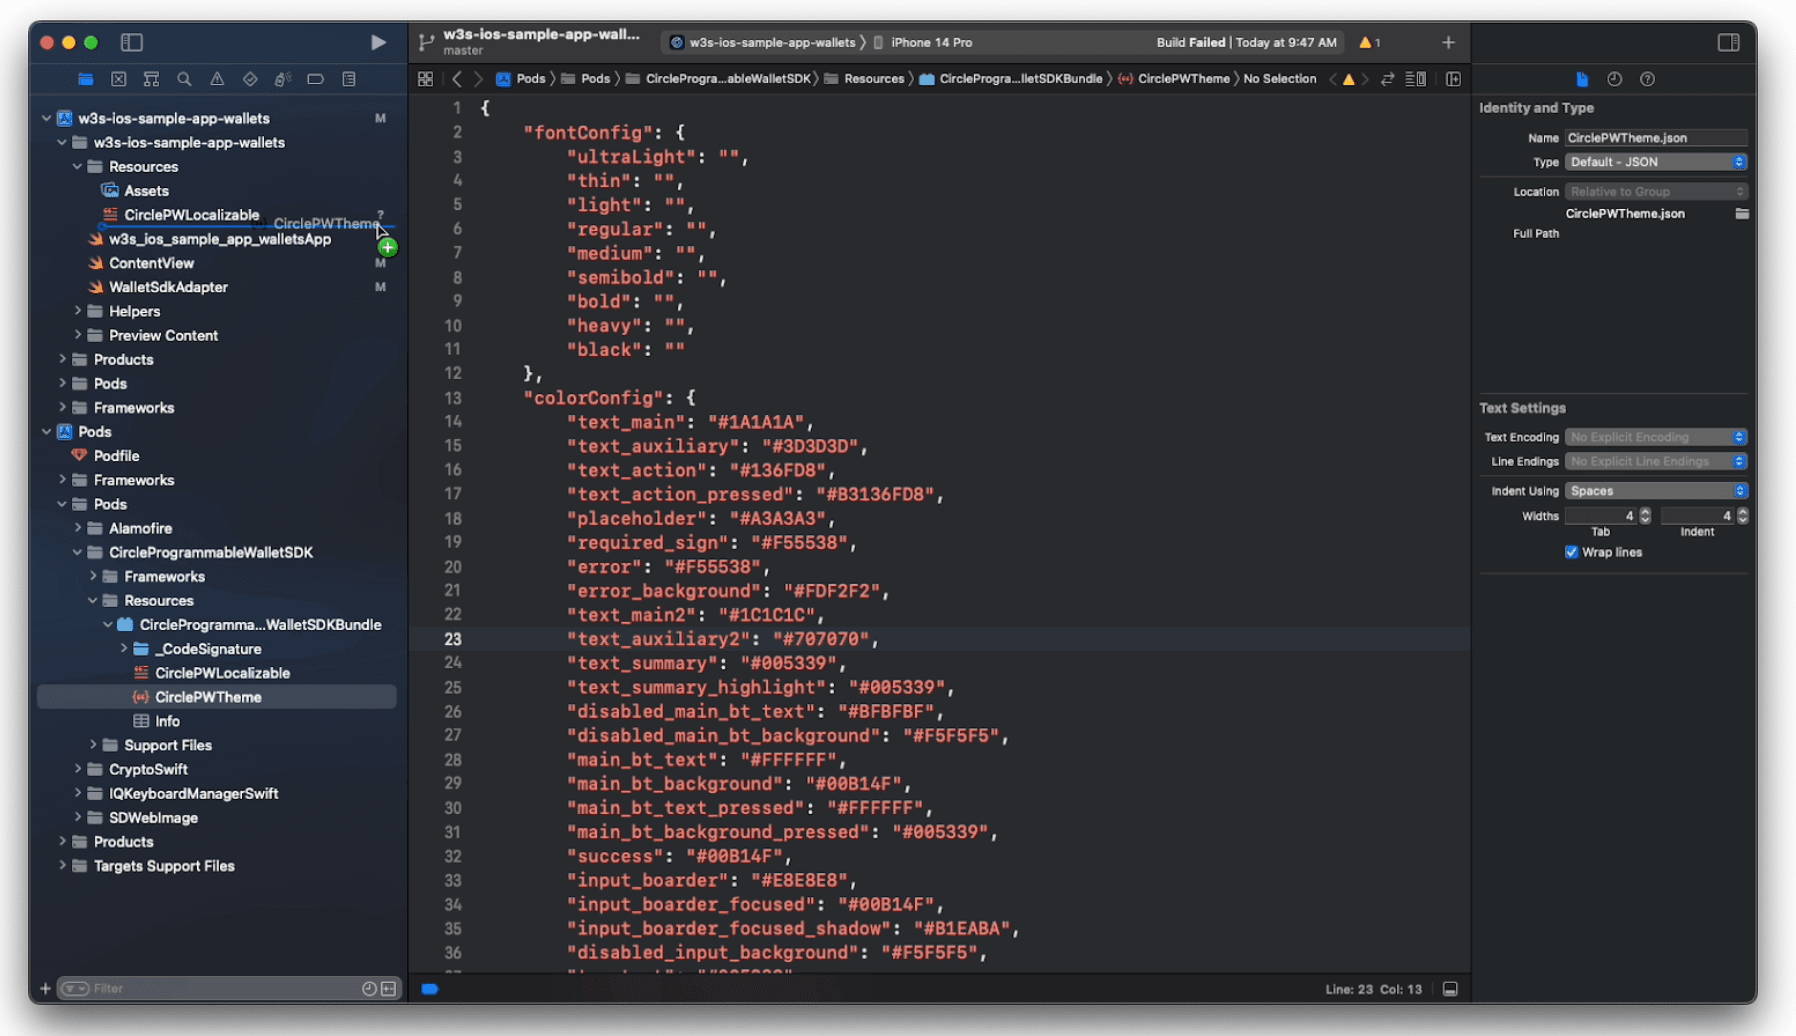Toggle the inspectors panel icon
The width and height of the screenshot is (1796, 1036).
(1728, 42)
